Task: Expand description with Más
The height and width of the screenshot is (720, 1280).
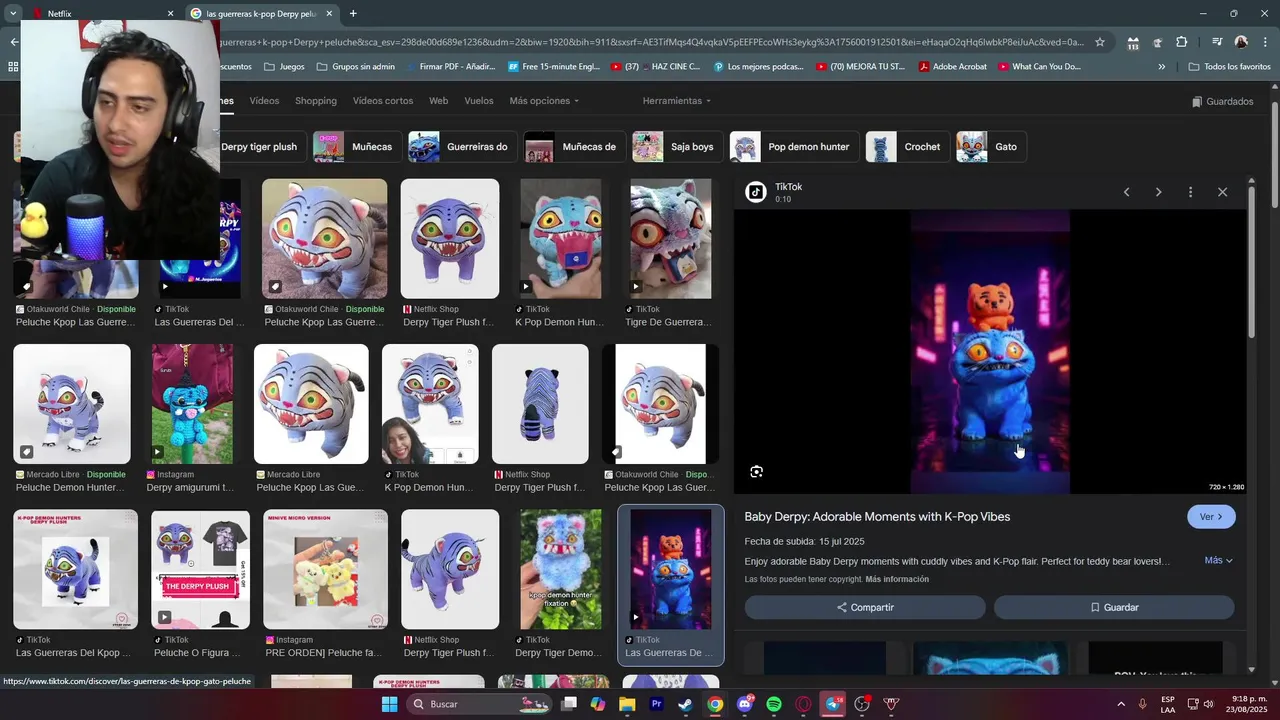Action: (x=1218, y=560)
